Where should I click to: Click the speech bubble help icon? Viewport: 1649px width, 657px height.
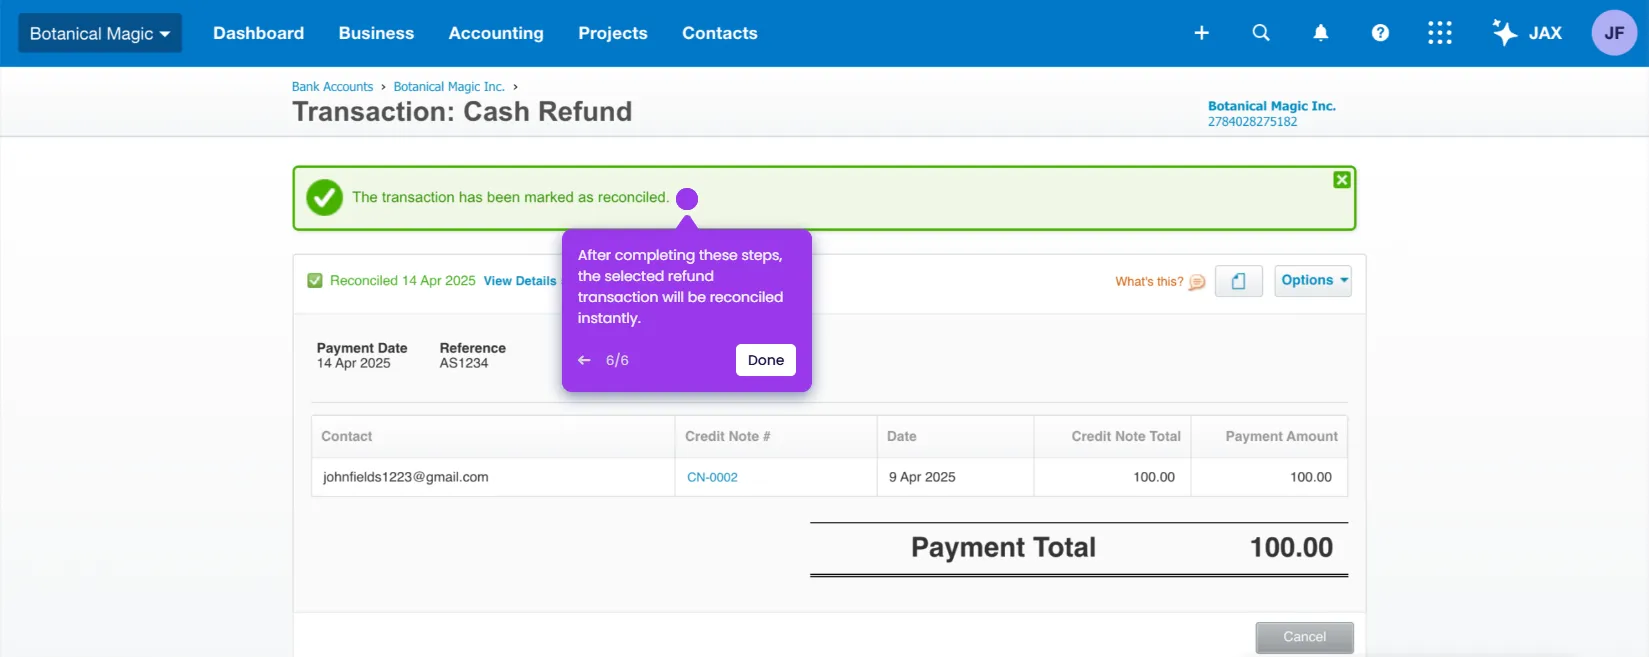(1197, 282)
